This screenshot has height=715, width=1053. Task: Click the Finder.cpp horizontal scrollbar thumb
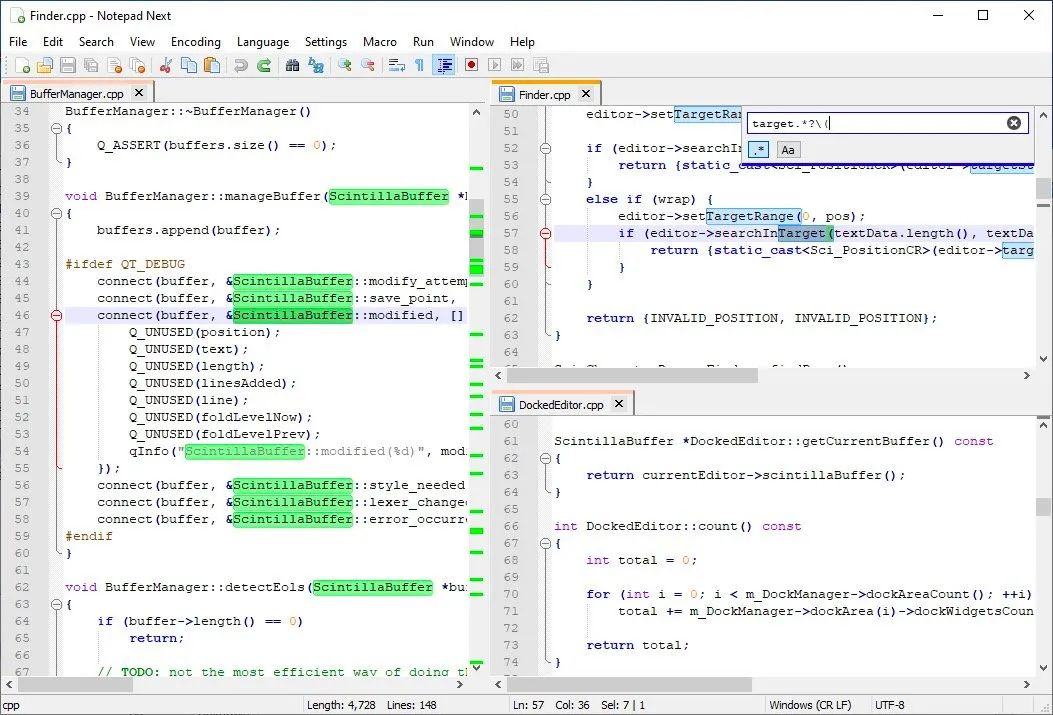632,376
